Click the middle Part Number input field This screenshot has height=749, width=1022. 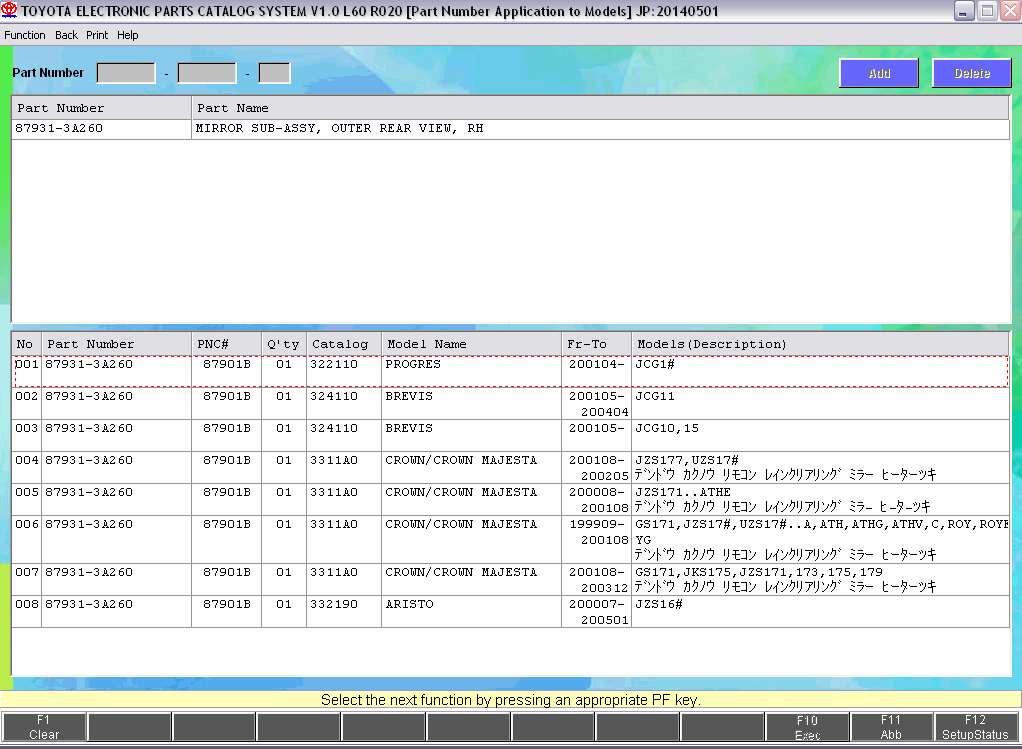pyautogui.click(x=207, y=73)
